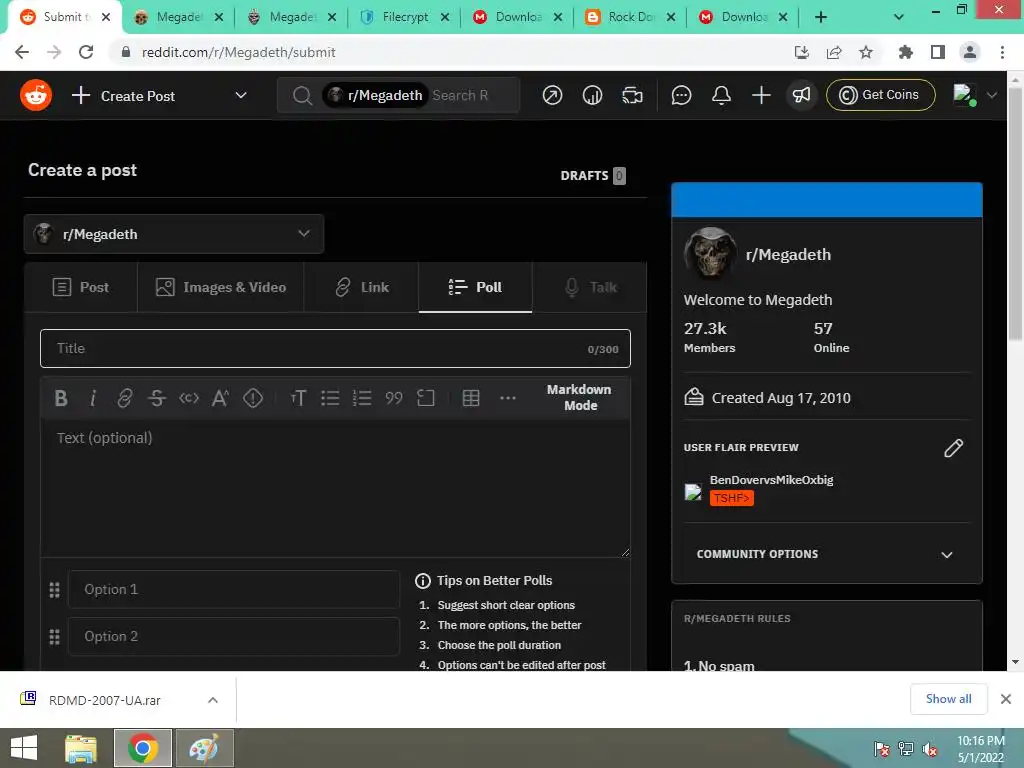This screenshot has width=1024, height=768.
Task: Open the notifications bell
Action: (x=721, y=96)
